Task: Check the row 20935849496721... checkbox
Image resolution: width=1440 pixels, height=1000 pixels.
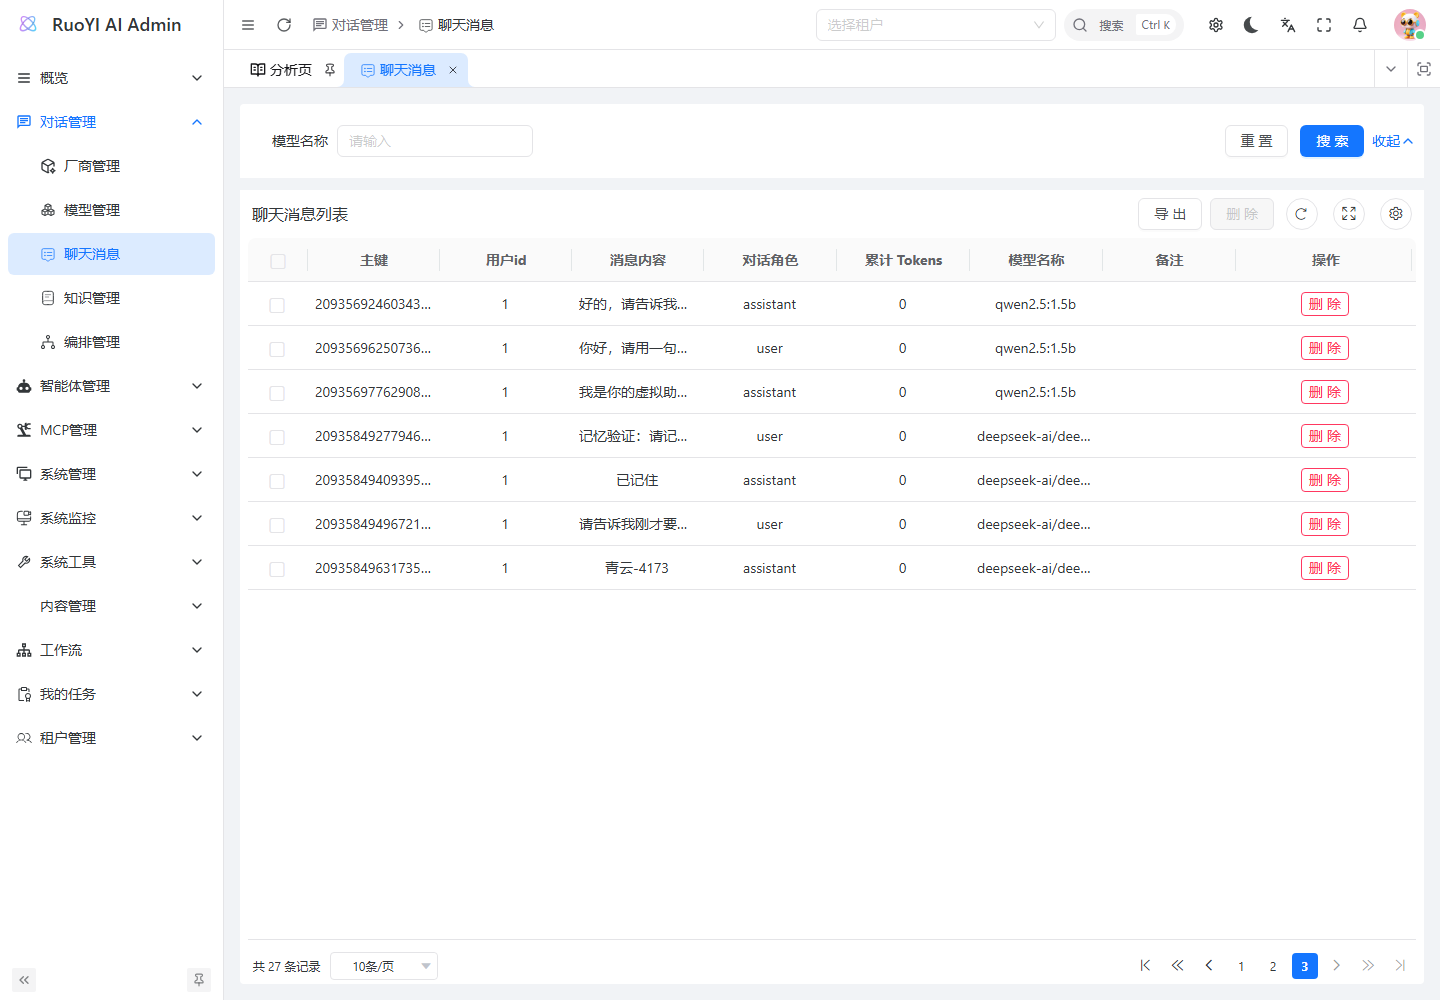Action: point(277,525)
